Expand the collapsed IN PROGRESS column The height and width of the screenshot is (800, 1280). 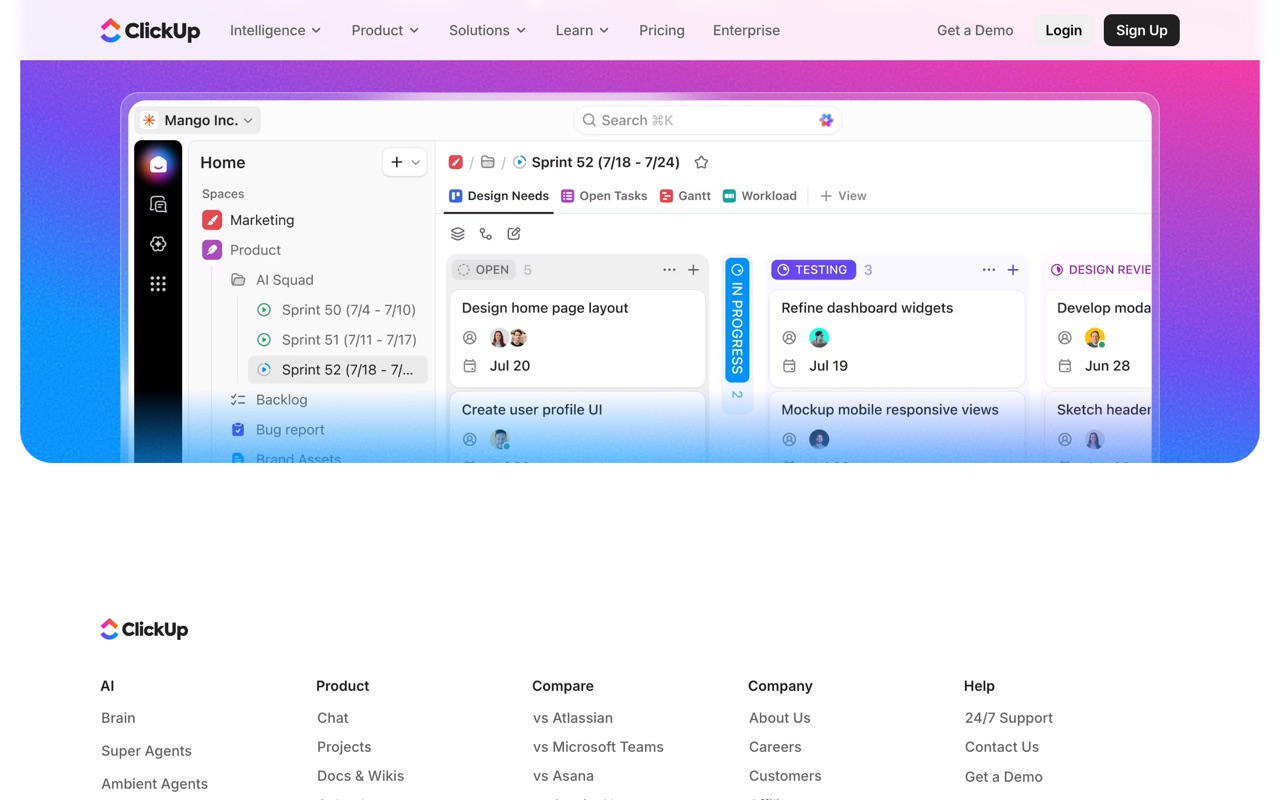pyautogui.click(x=737, y=320)
